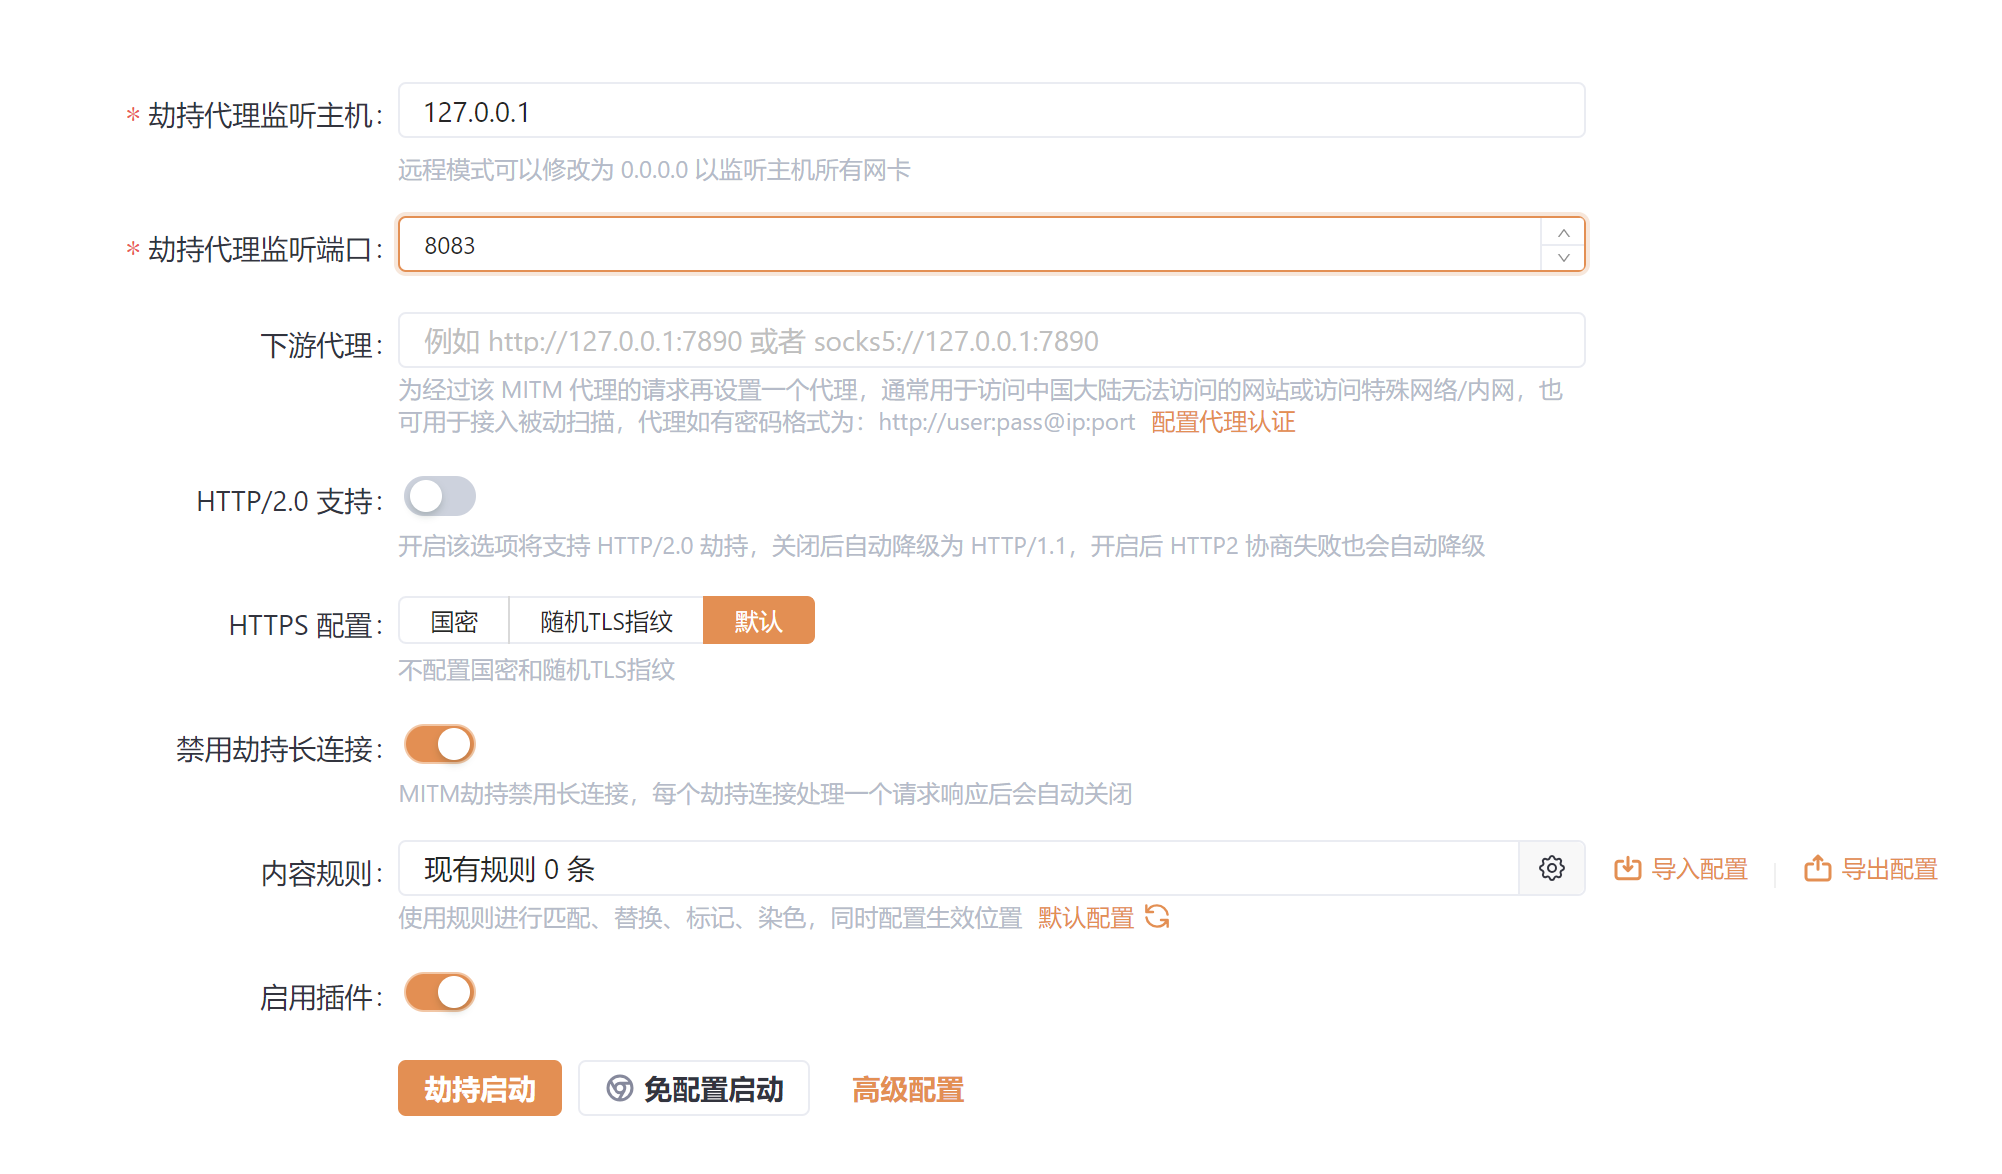Image resolution: width=2002 pixels, height=1174 pixels.
Task: Click the 现有规则 0 条 rules field
Action: pyautogui.click(x=957, y=868)
